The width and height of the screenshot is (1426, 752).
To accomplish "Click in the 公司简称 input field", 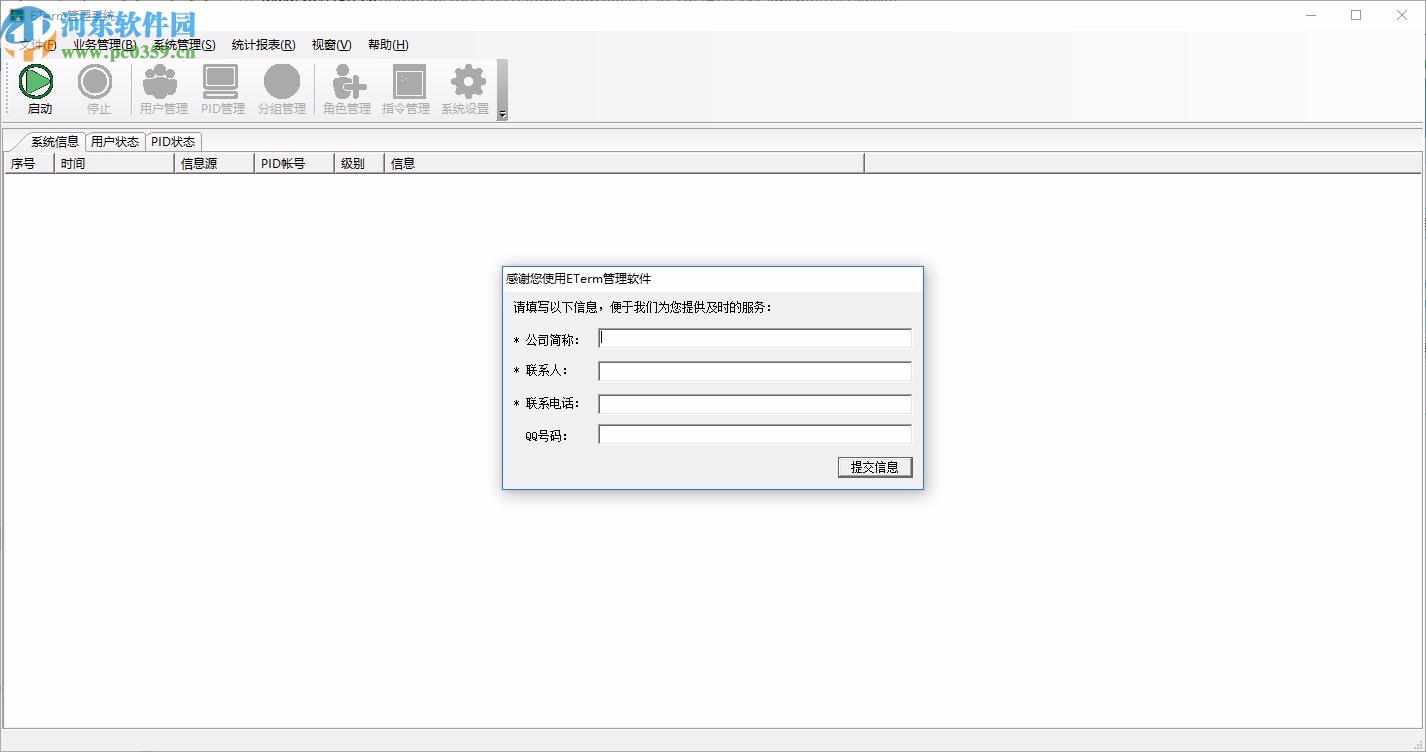I will 754,338.
